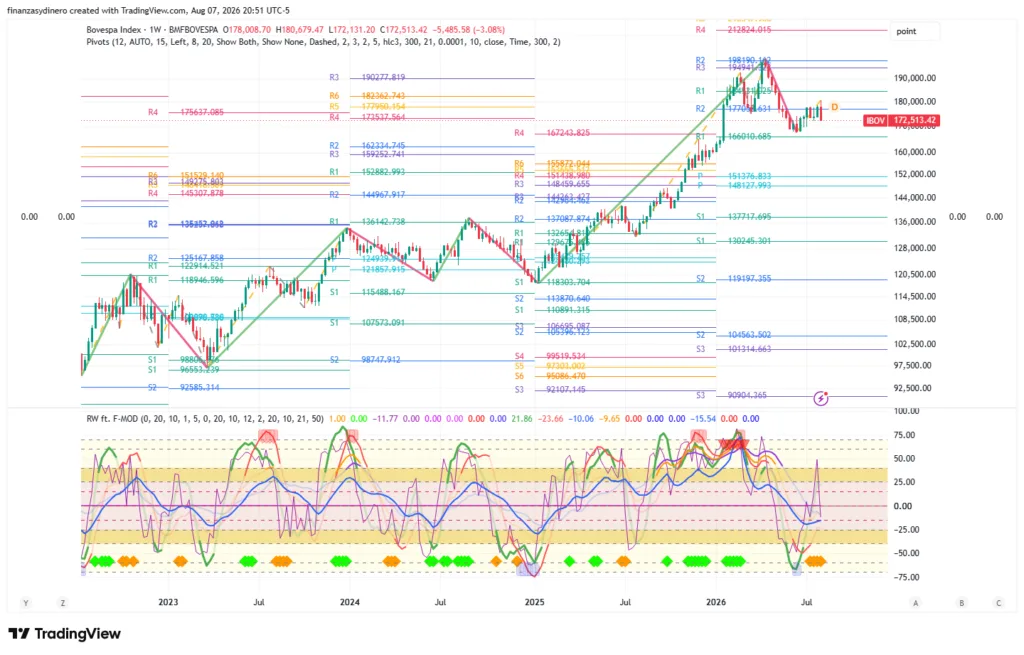This screenshot has width=1024, height=655.
Task: Click the orange D dividend marker
Action: click(x=835, y=107)
